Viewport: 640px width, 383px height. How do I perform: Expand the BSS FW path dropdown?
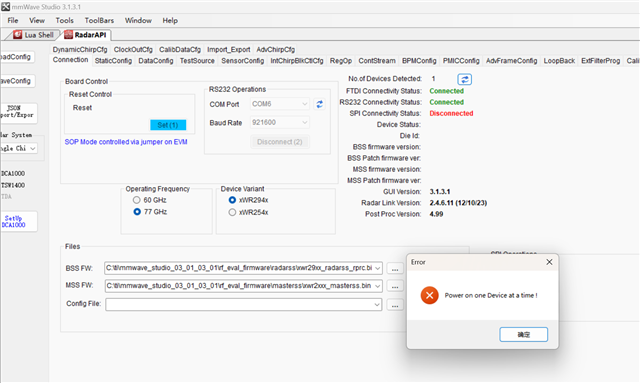click(x=378, y=268)
